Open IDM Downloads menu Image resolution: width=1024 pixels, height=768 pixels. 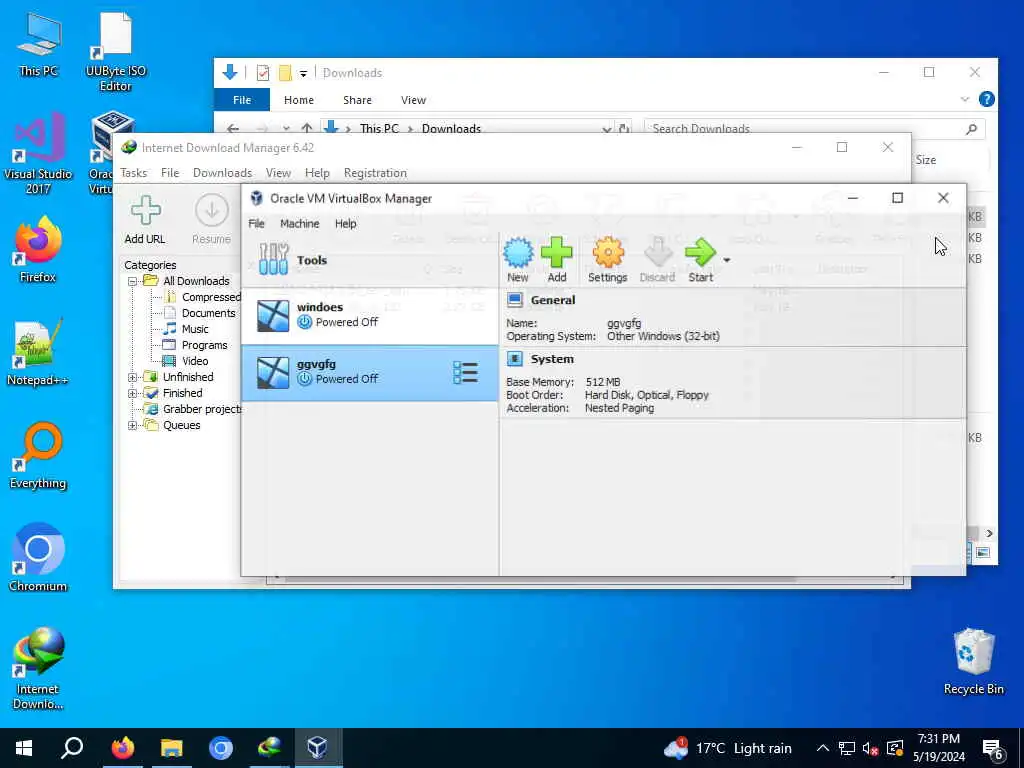222,173
